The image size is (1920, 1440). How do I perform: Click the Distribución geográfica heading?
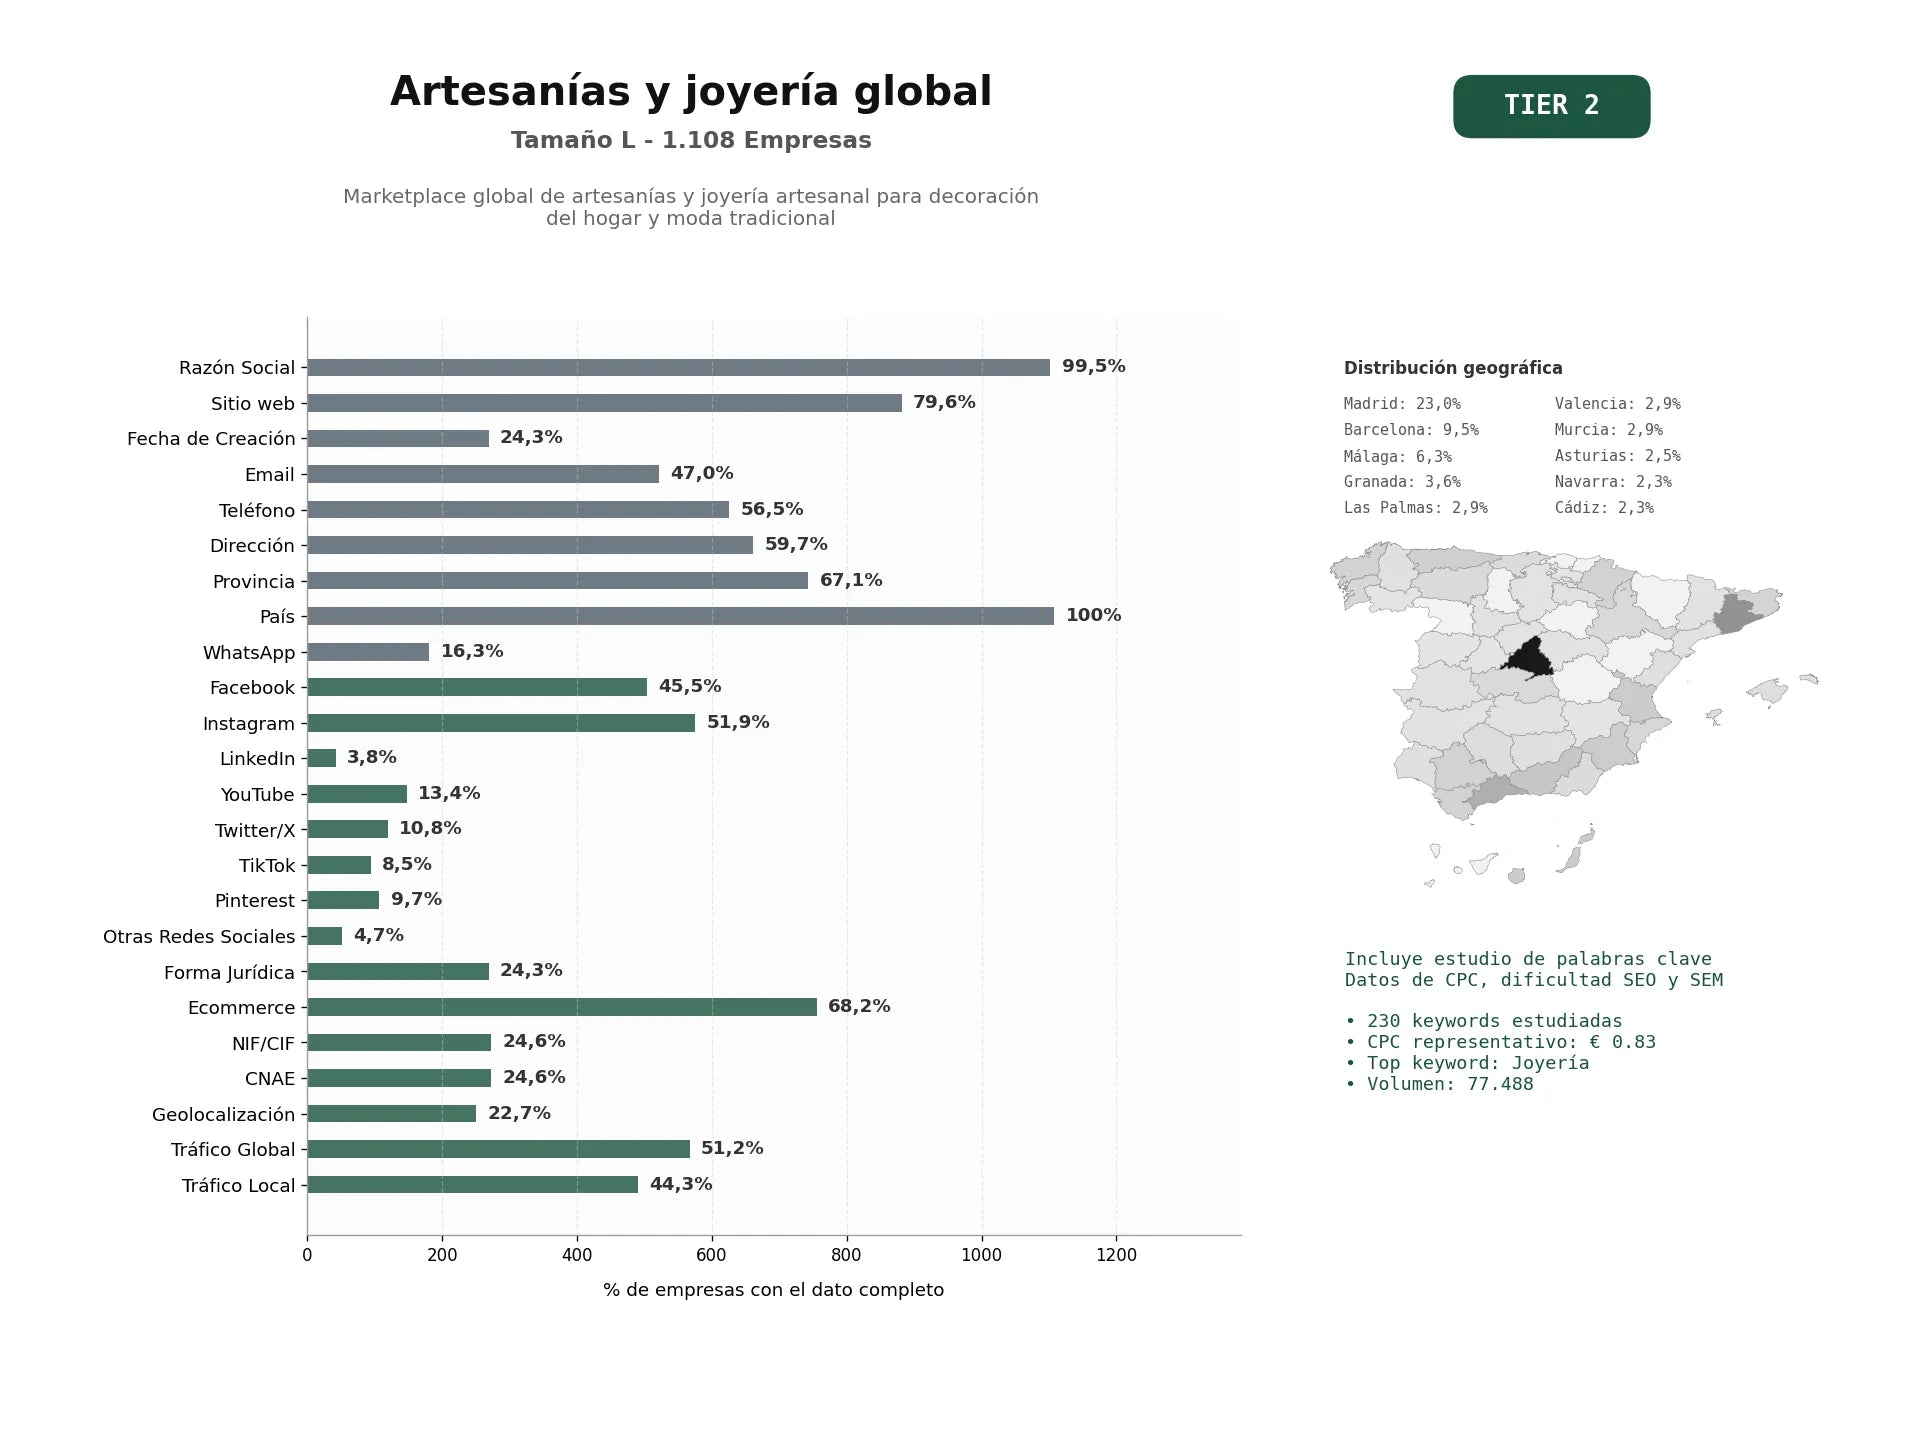(1453, 368)
